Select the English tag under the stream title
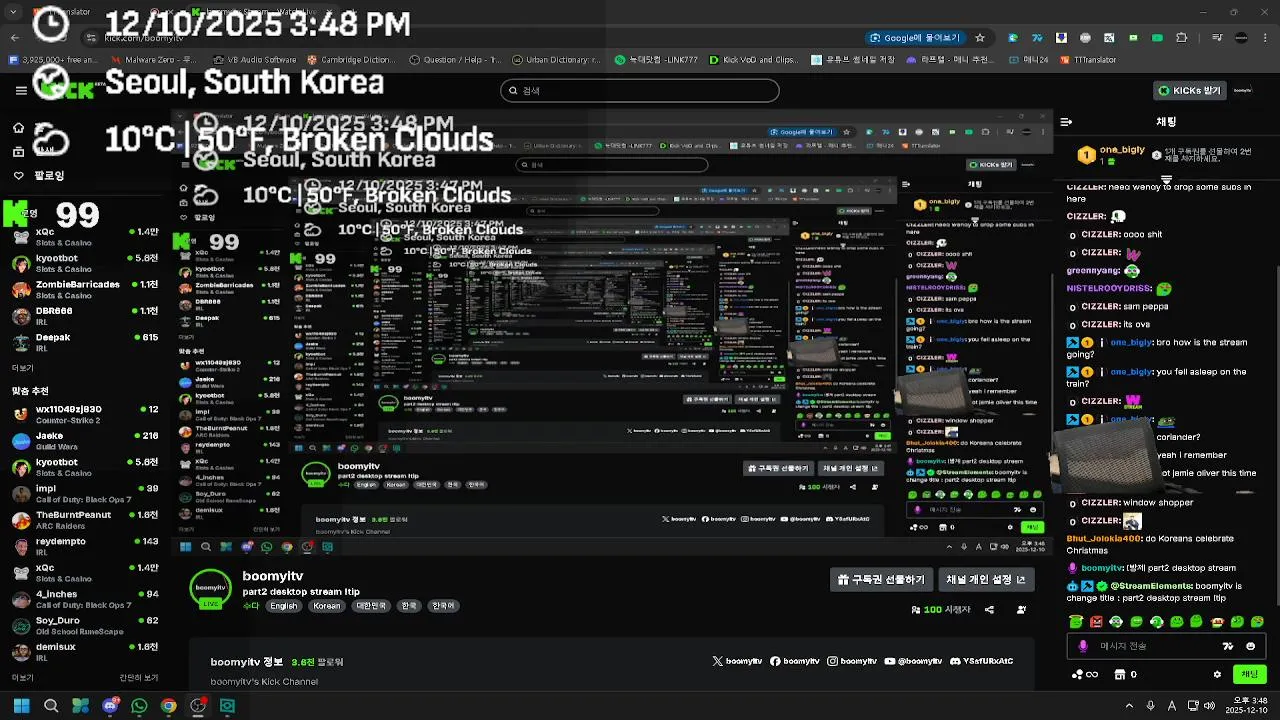Image resolution: width=1280 pixels, height=720 pixels. pos(283,606)
